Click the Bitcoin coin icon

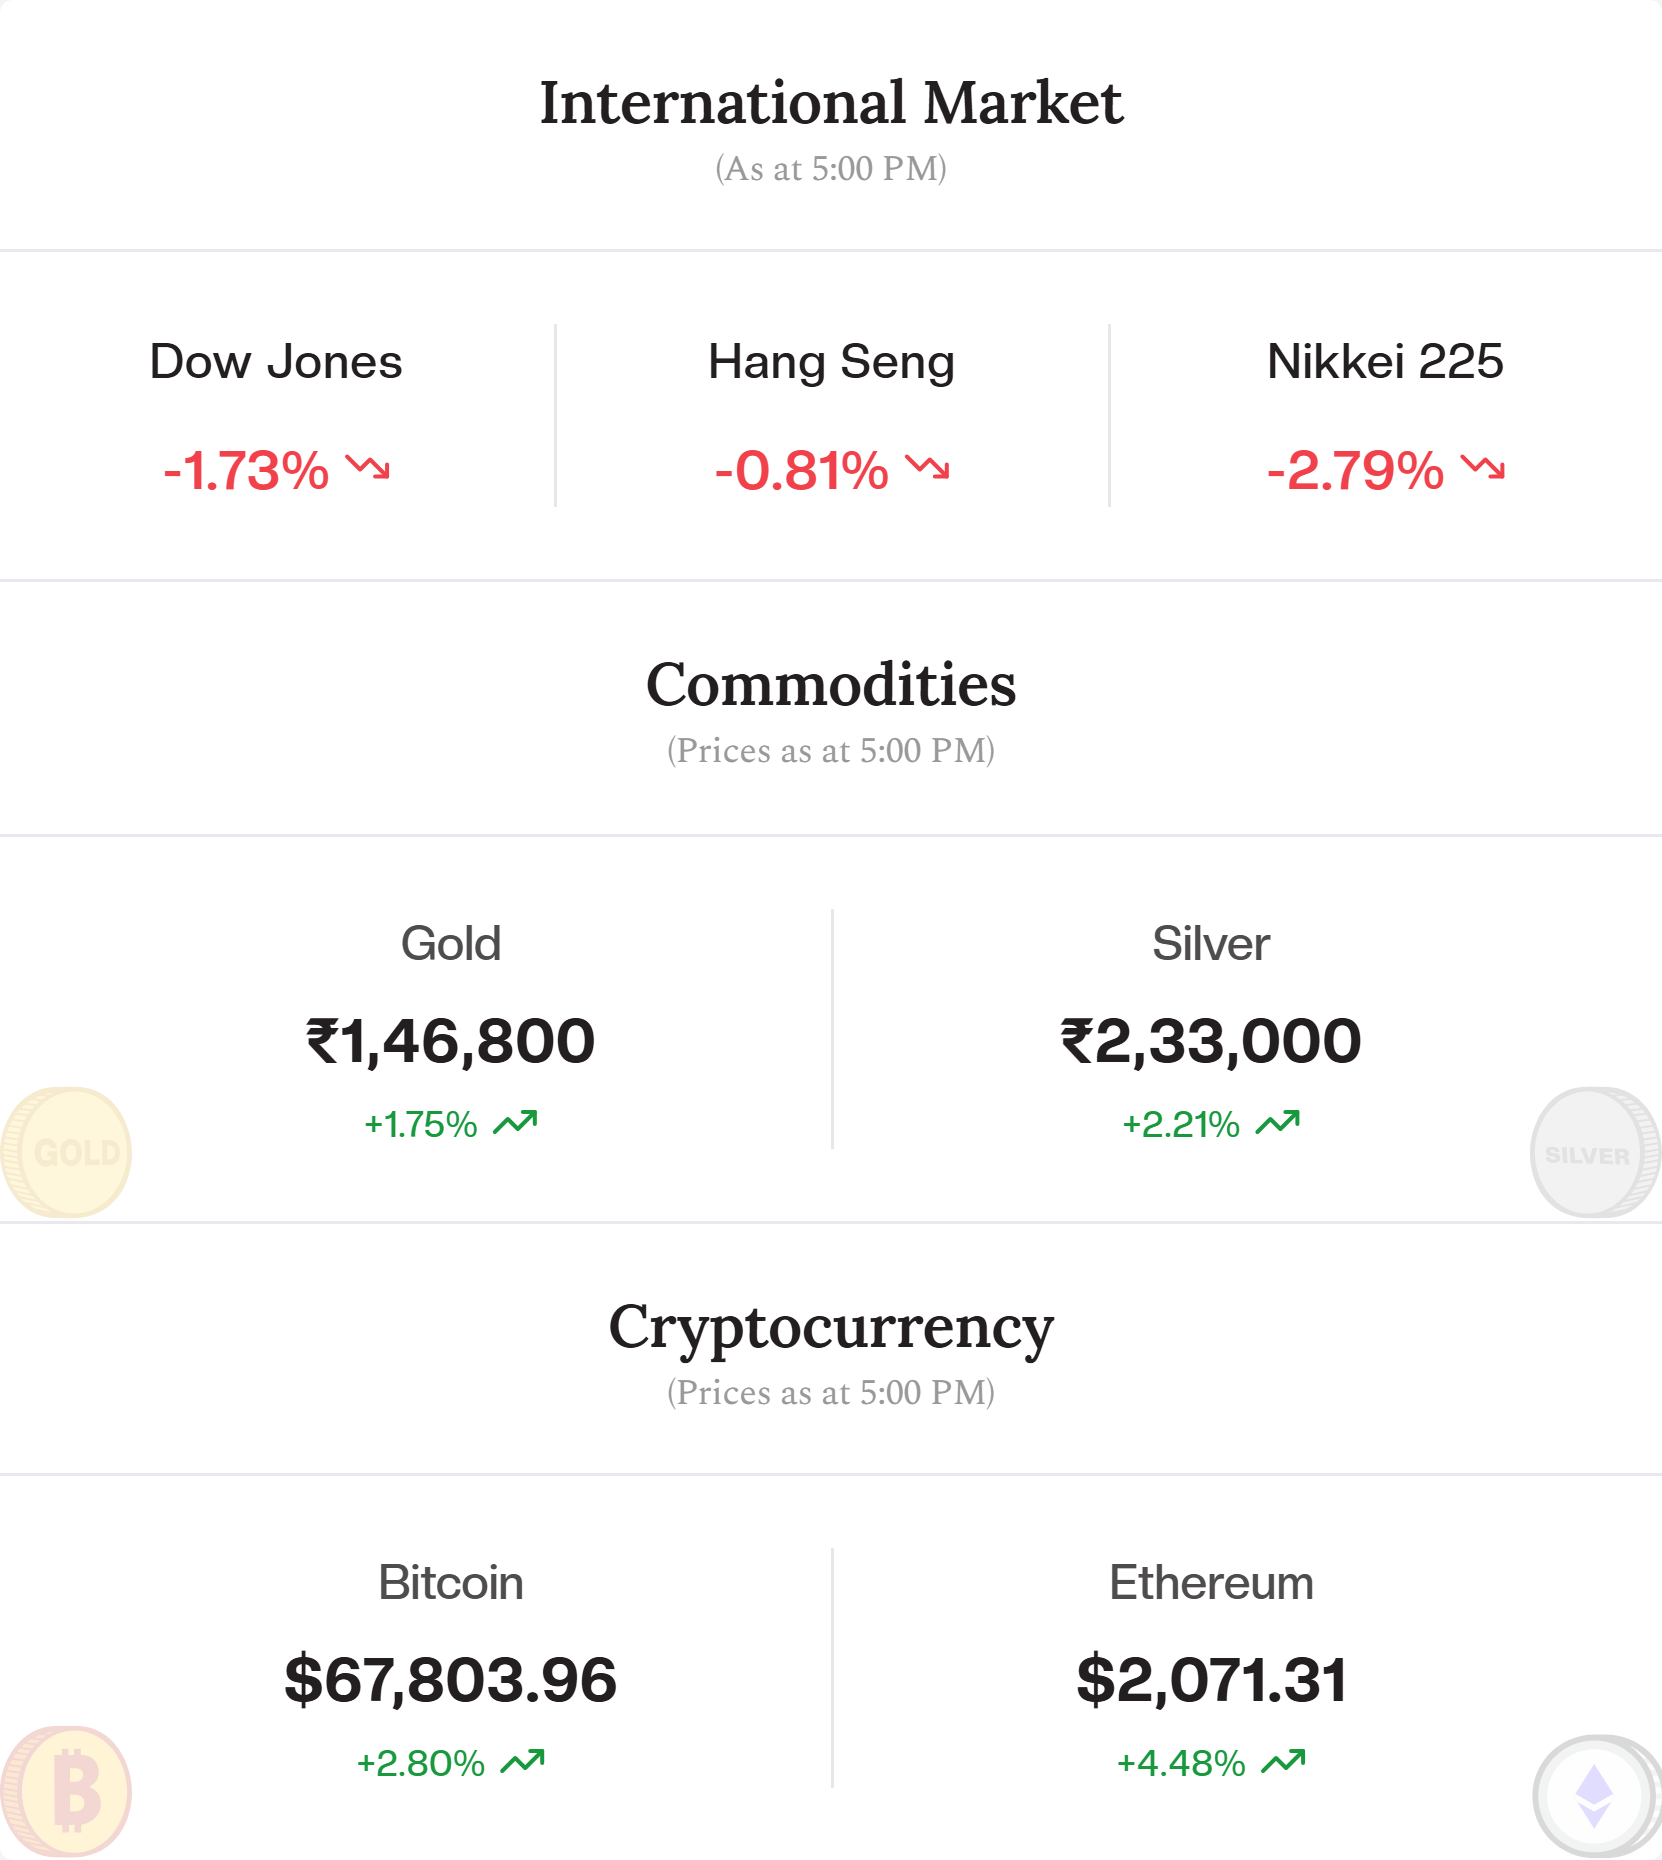click(66, 1791)
